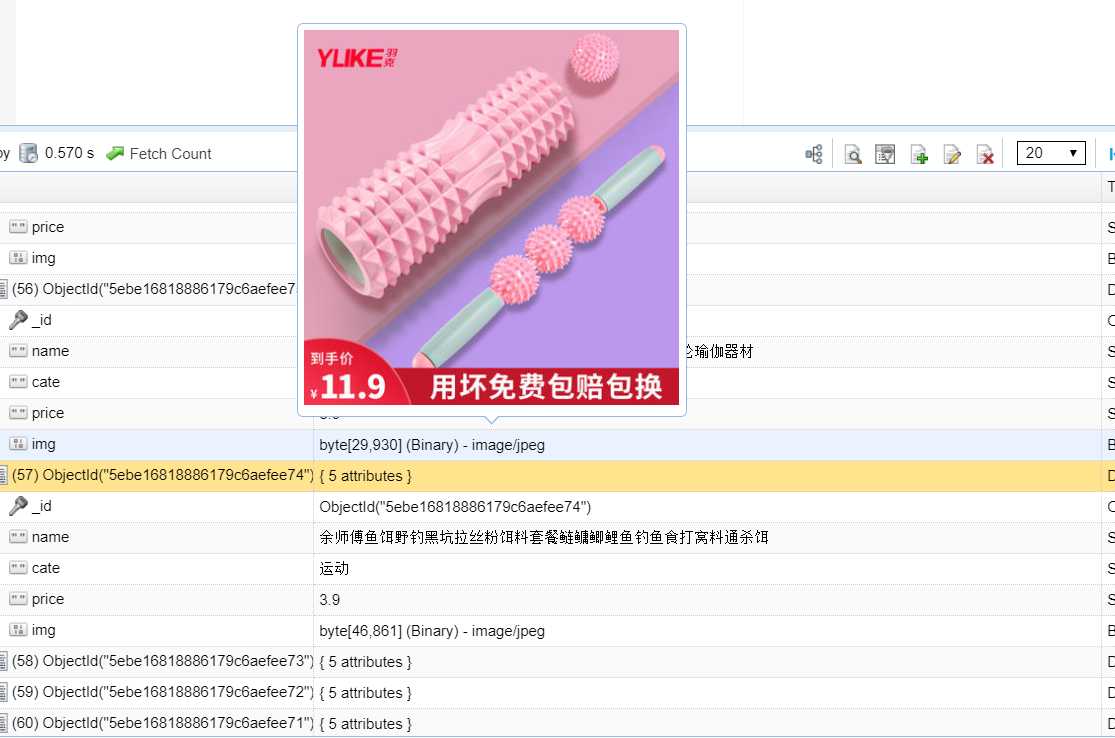Open the query filter builder icon
The image size is (1115, 738).
click(885, 154)
